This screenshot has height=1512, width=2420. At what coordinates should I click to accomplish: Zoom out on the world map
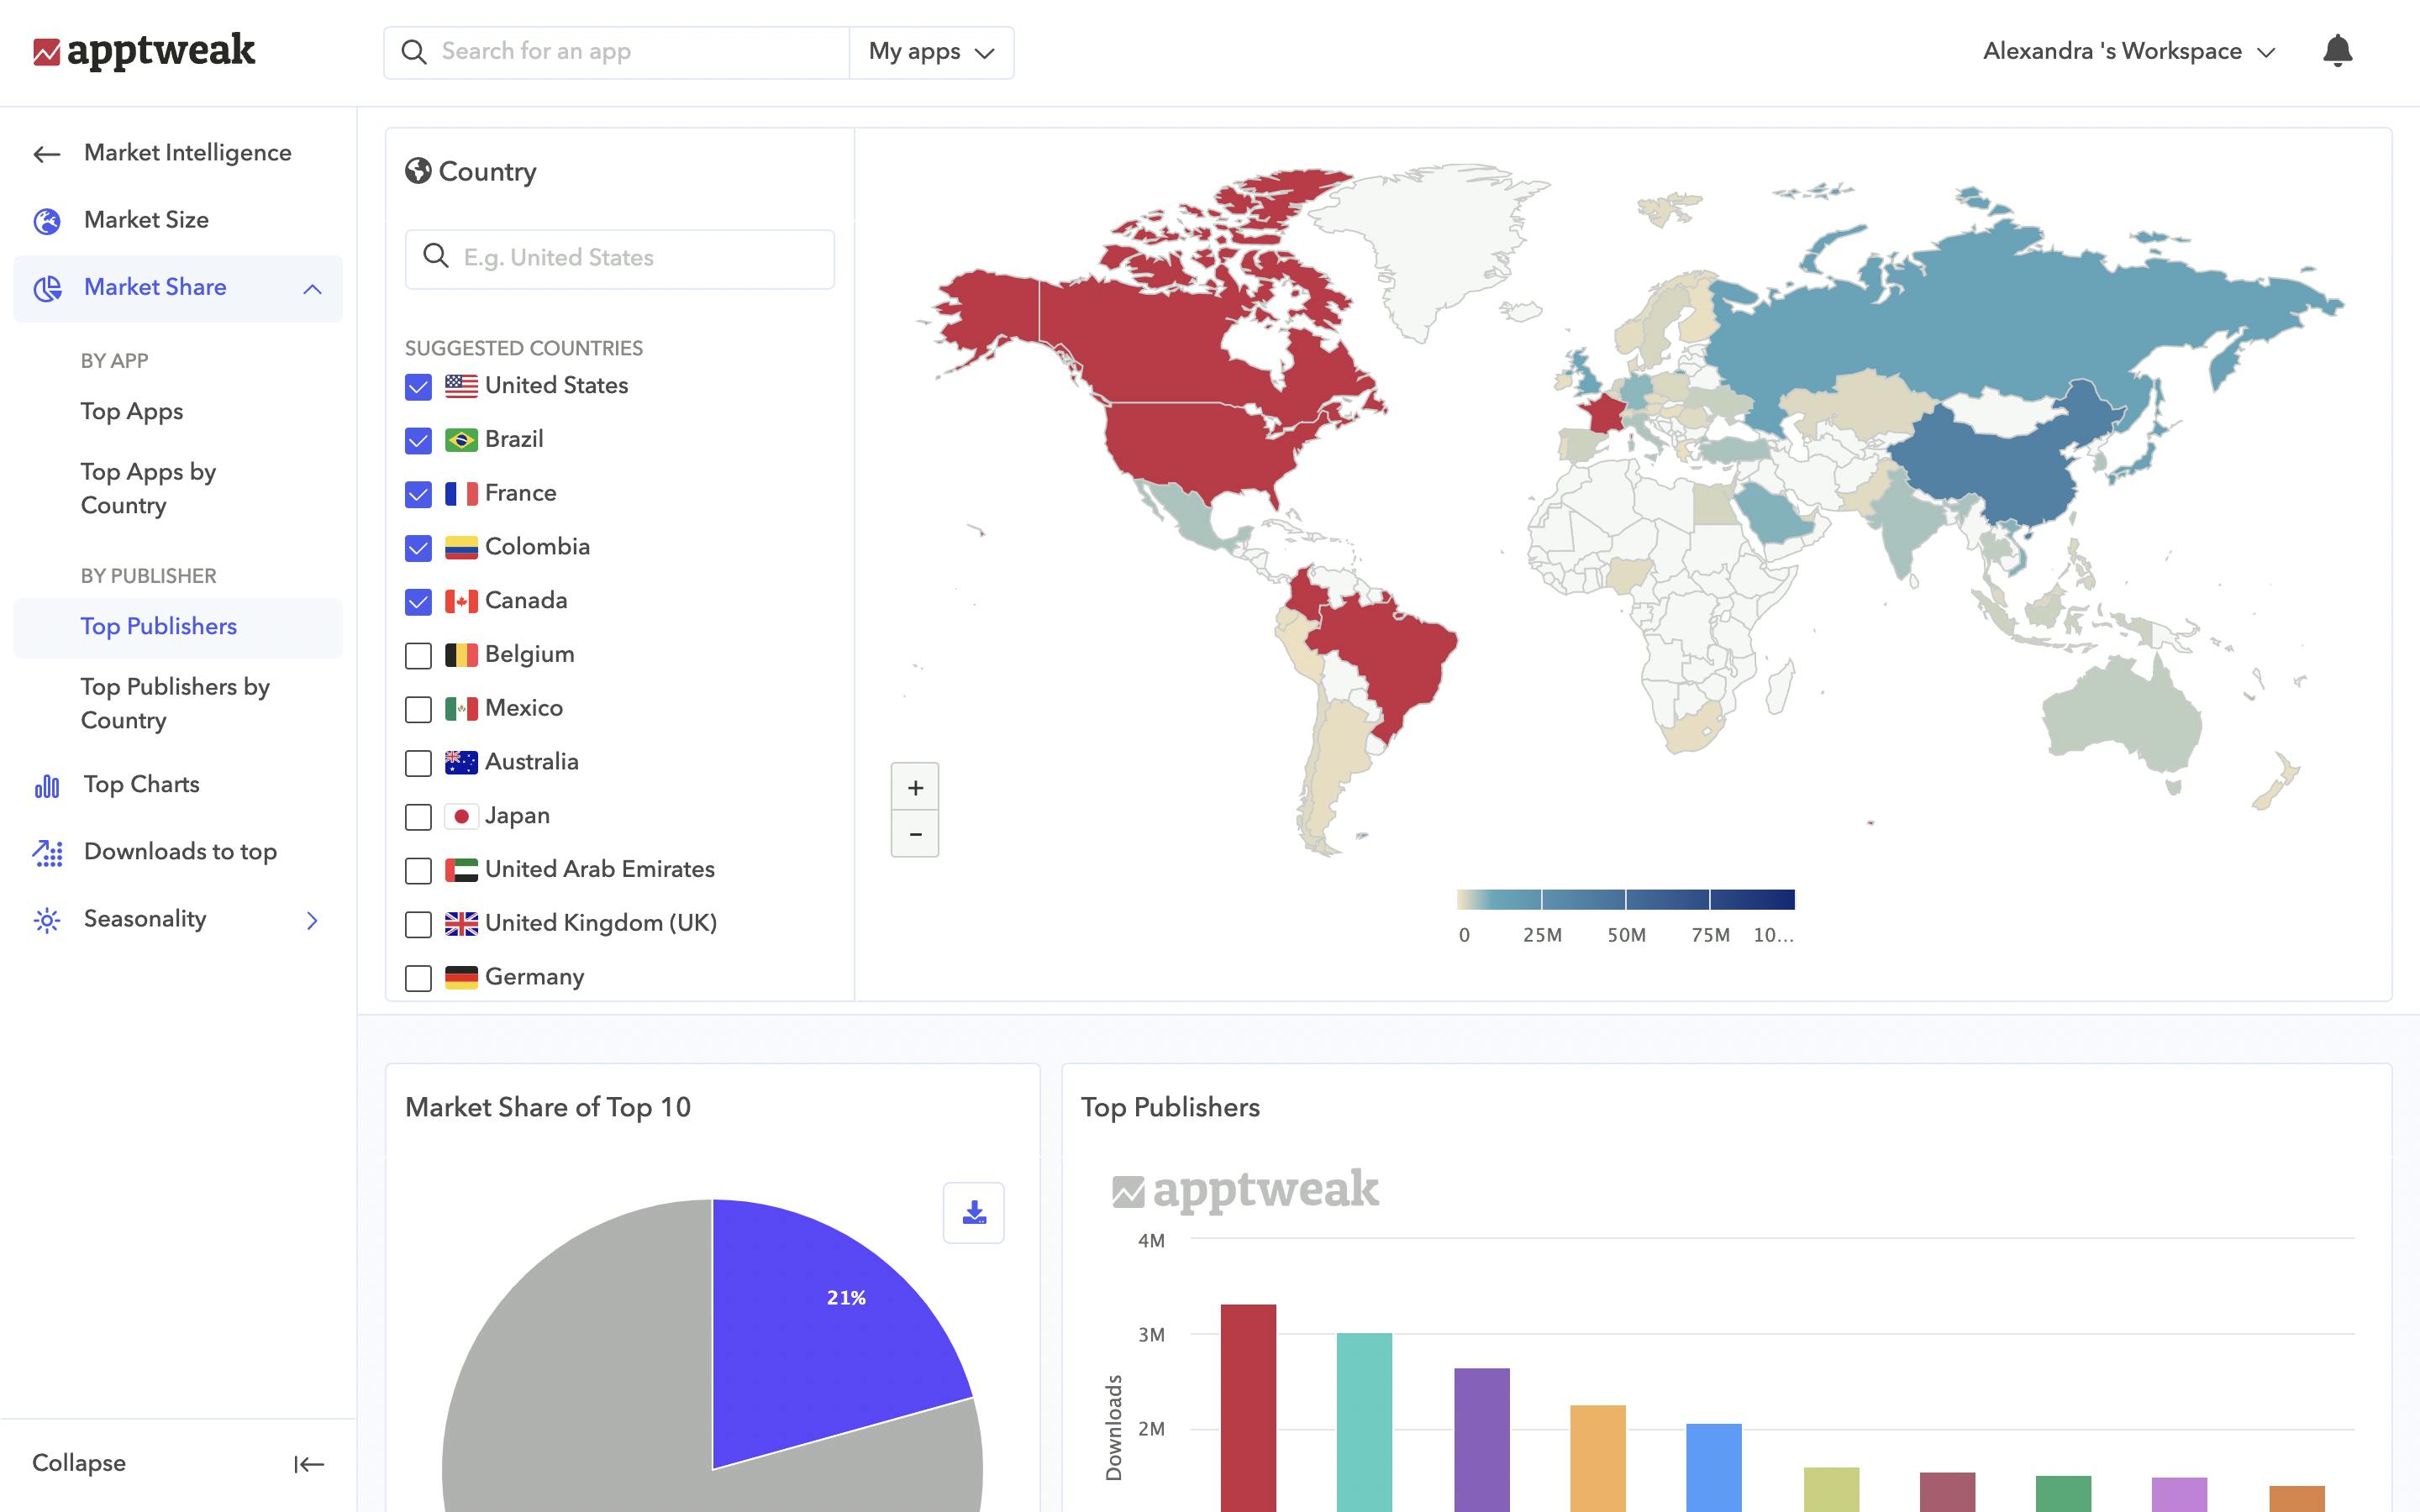pos(914,834)
